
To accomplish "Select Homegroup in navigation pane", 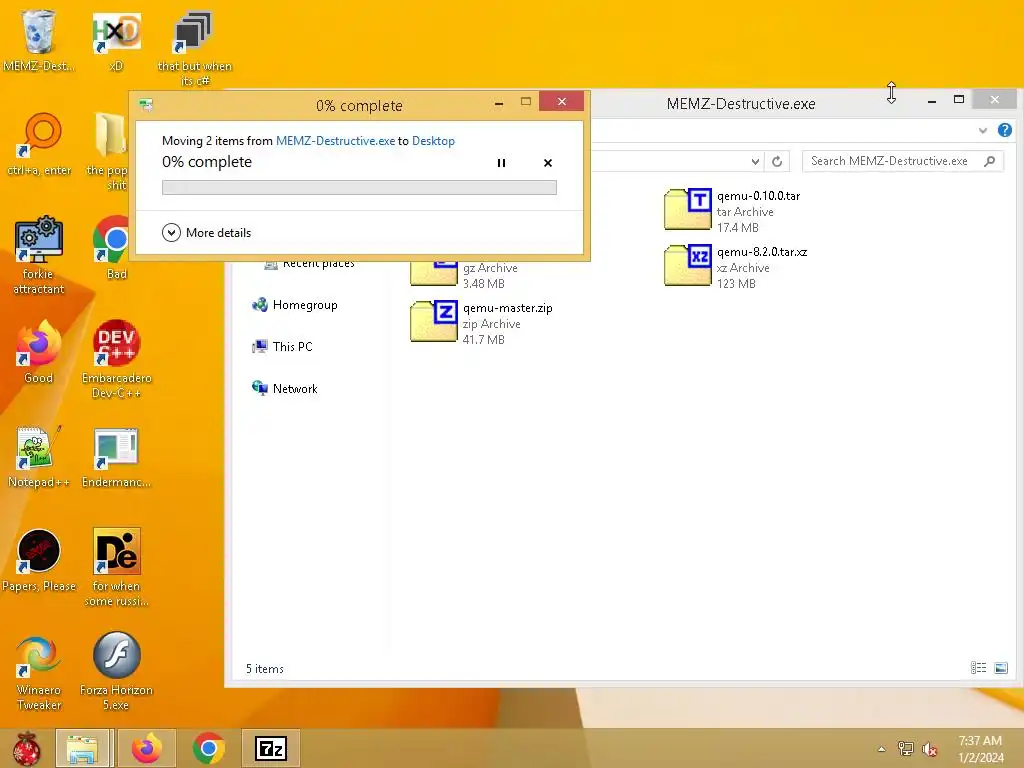I will 295,305.
